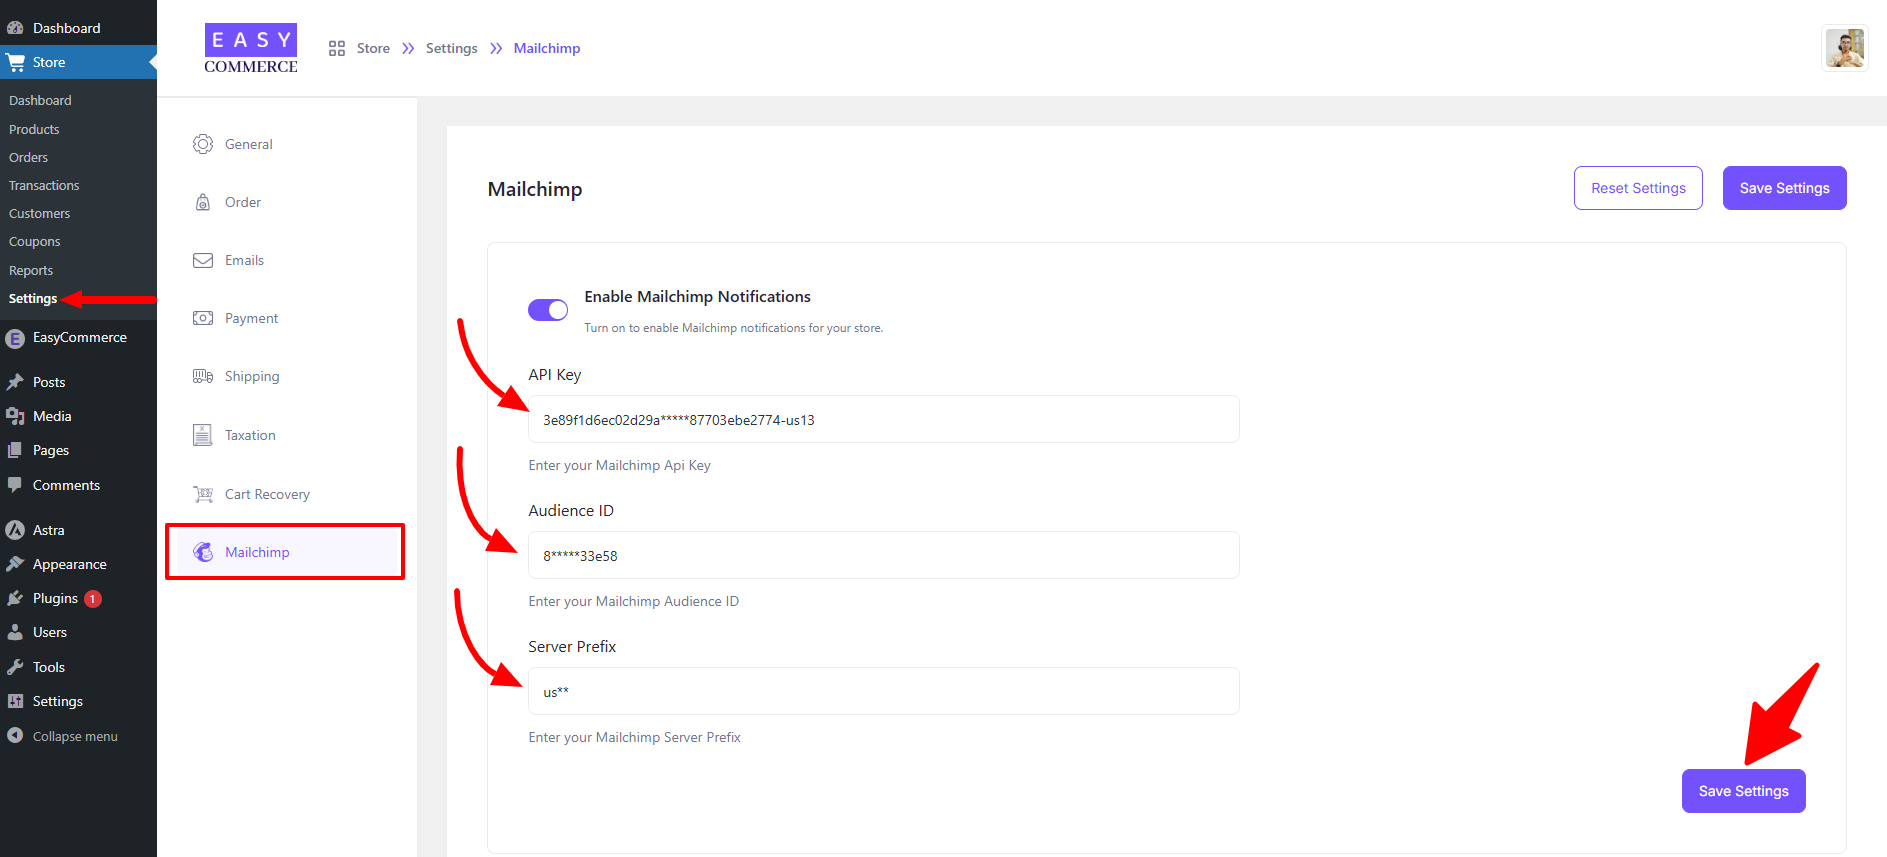Click the breadcrumb grid icon before Store

tap(337, 48)
